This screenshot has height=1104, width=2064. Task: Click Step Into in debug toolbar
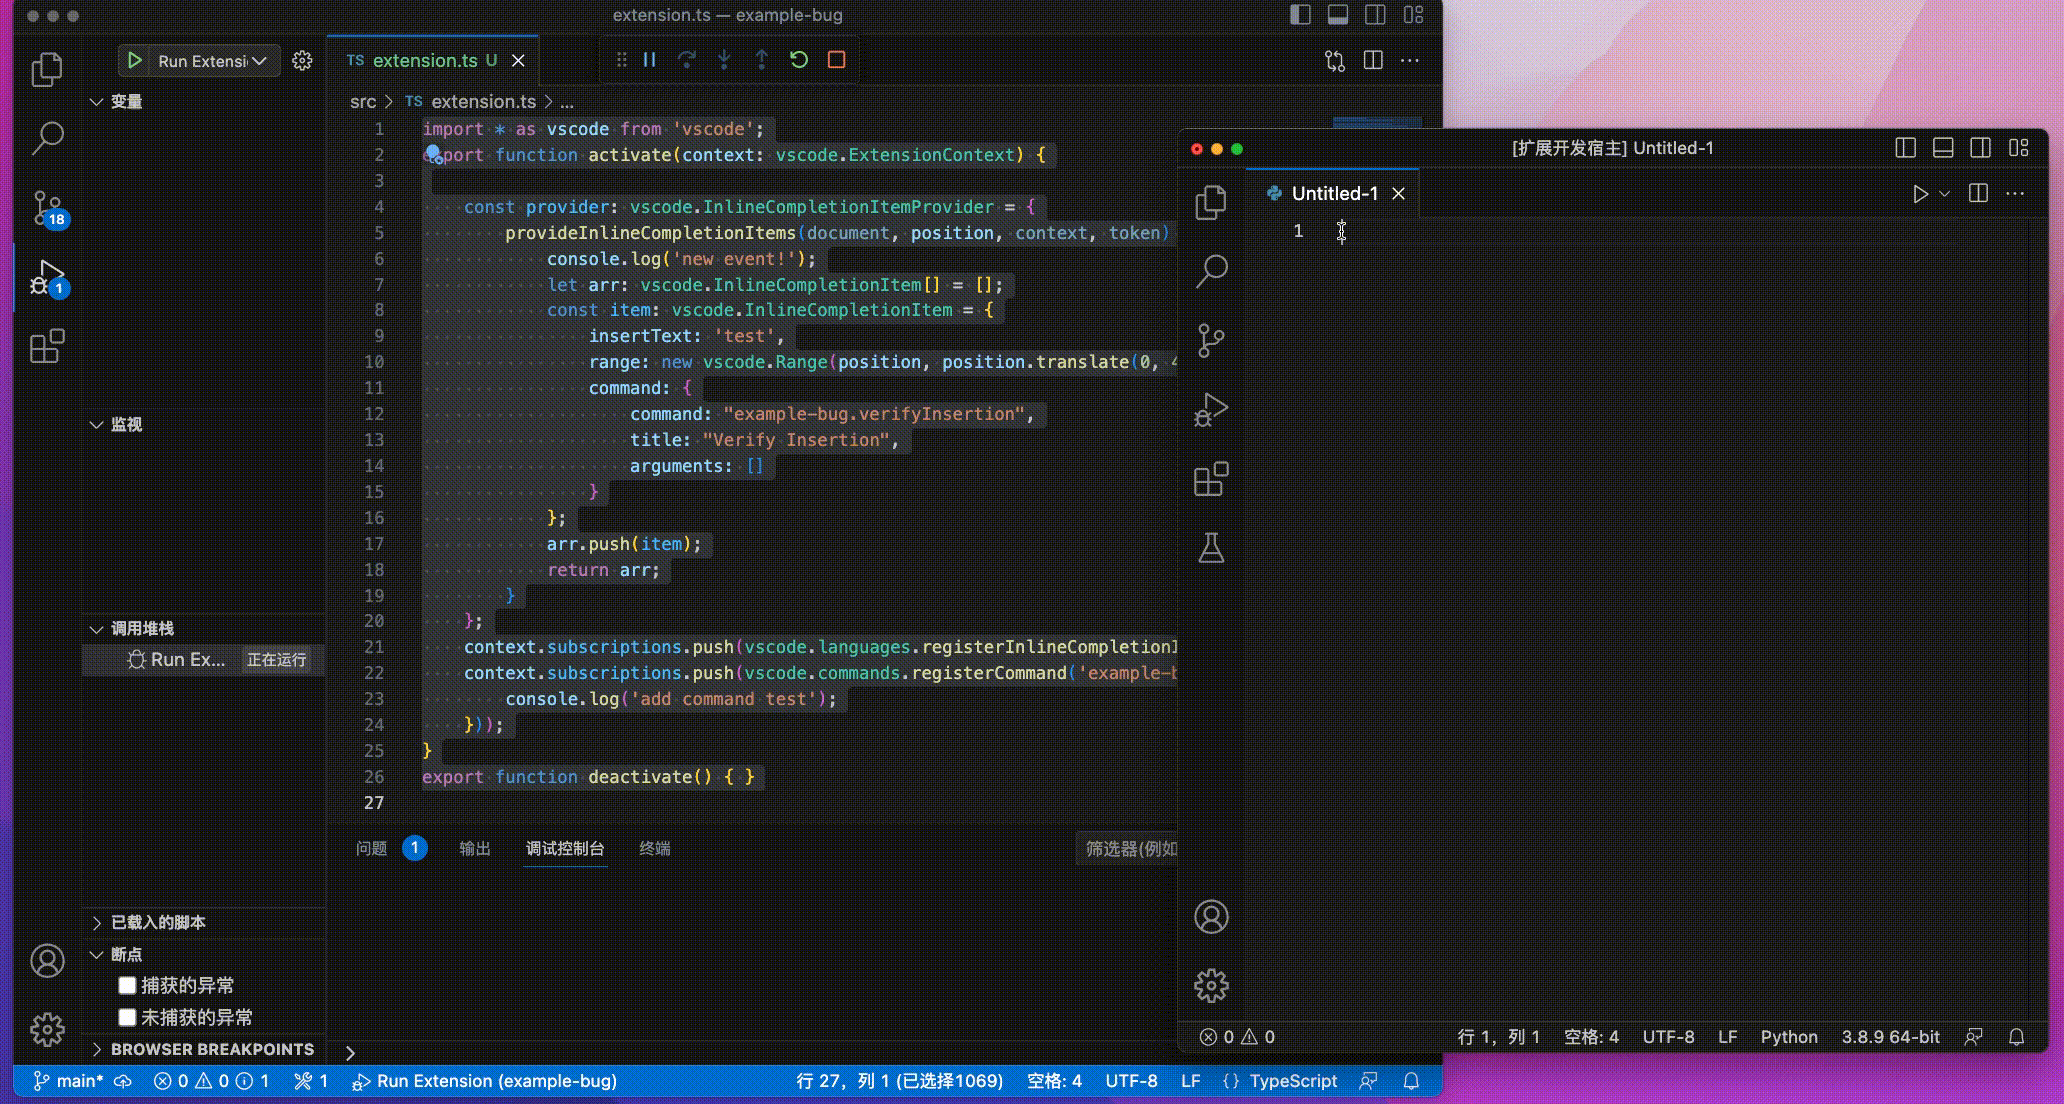pos(724,60)
